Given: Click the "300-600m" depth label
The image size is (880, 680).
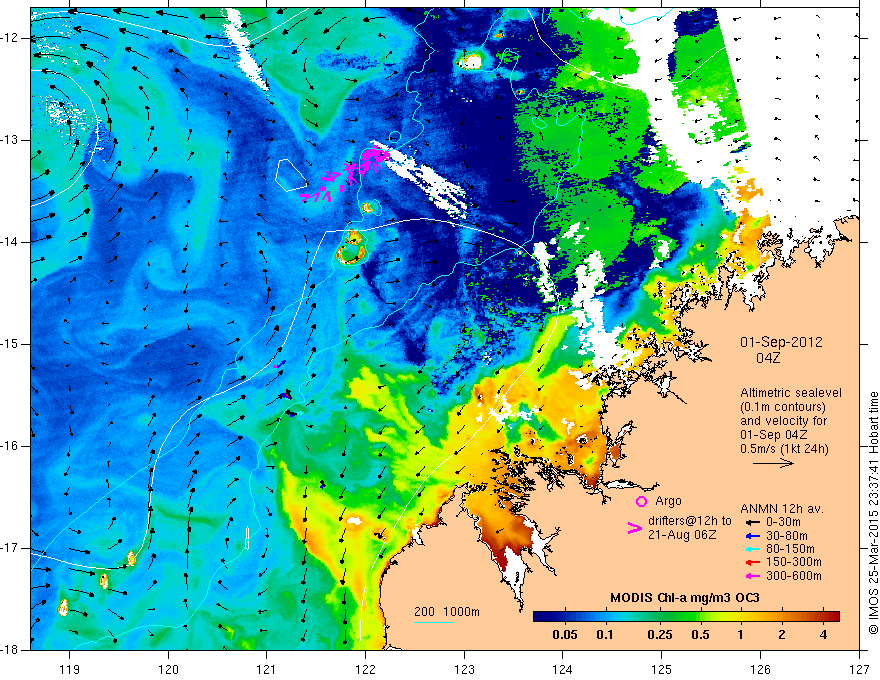Looking at the screenshot, I should point(794,576).
